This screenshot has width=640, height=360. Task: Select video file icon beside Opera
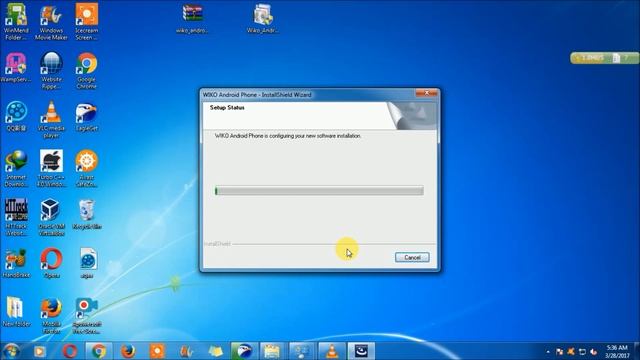(87, 264)
